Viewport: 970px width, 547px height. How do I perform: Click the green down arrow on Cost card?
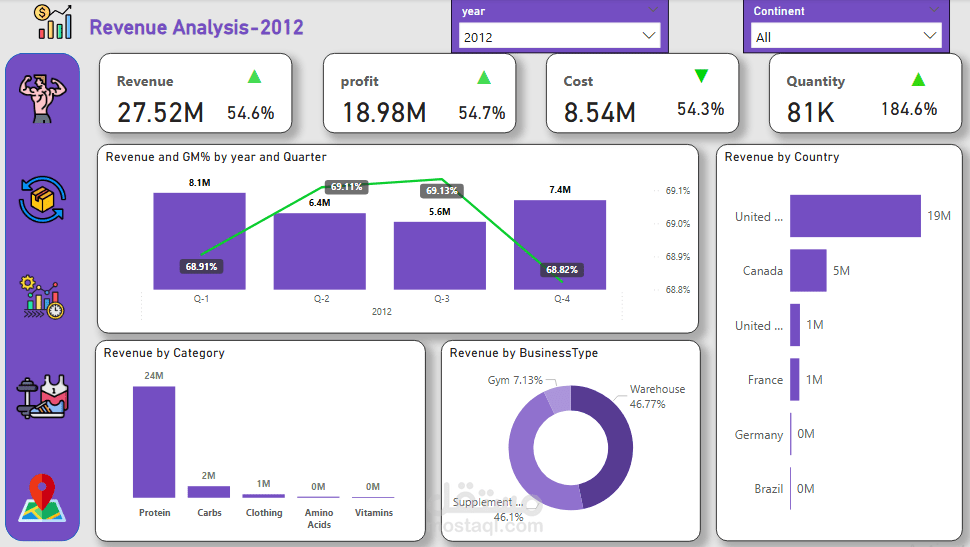pyautogui.click(x=701, y=75)
